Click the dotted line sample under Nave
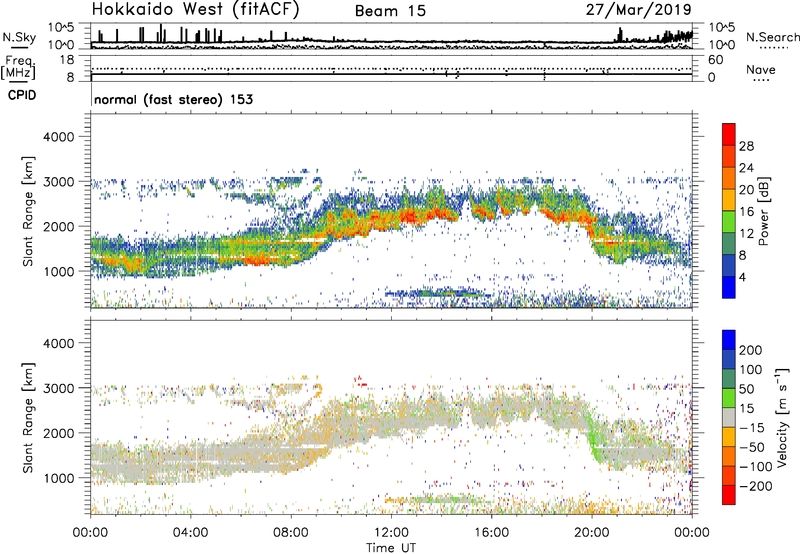Viewport: 800px width, 554px height. pyautogui.click(x=761, y=80)
